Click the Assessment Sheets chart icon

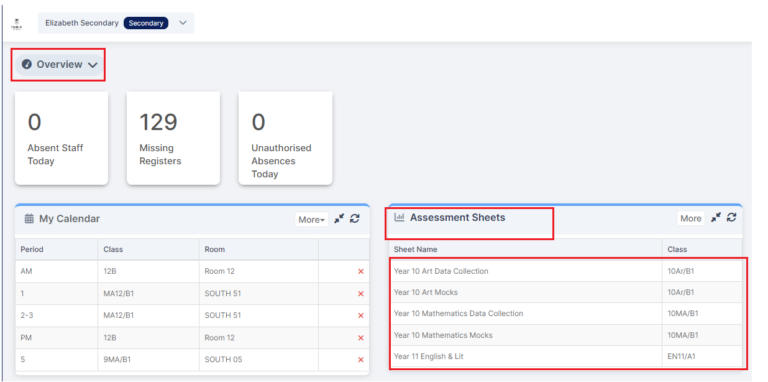tap(399, 217)
